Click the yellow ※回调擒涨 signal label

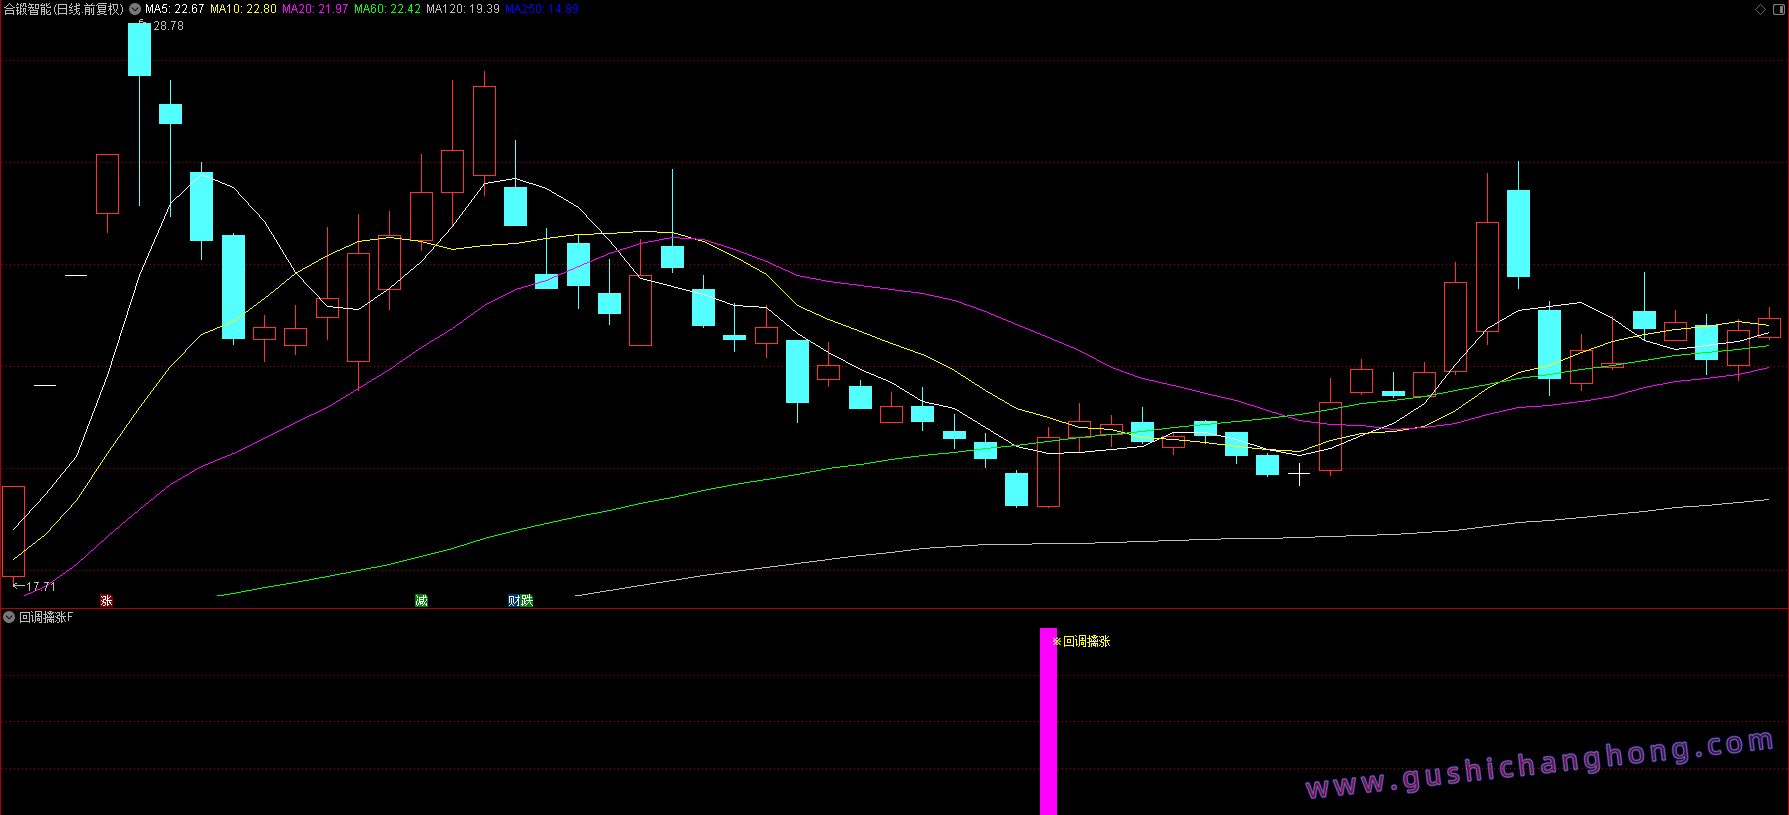(x=1082, y=642)
